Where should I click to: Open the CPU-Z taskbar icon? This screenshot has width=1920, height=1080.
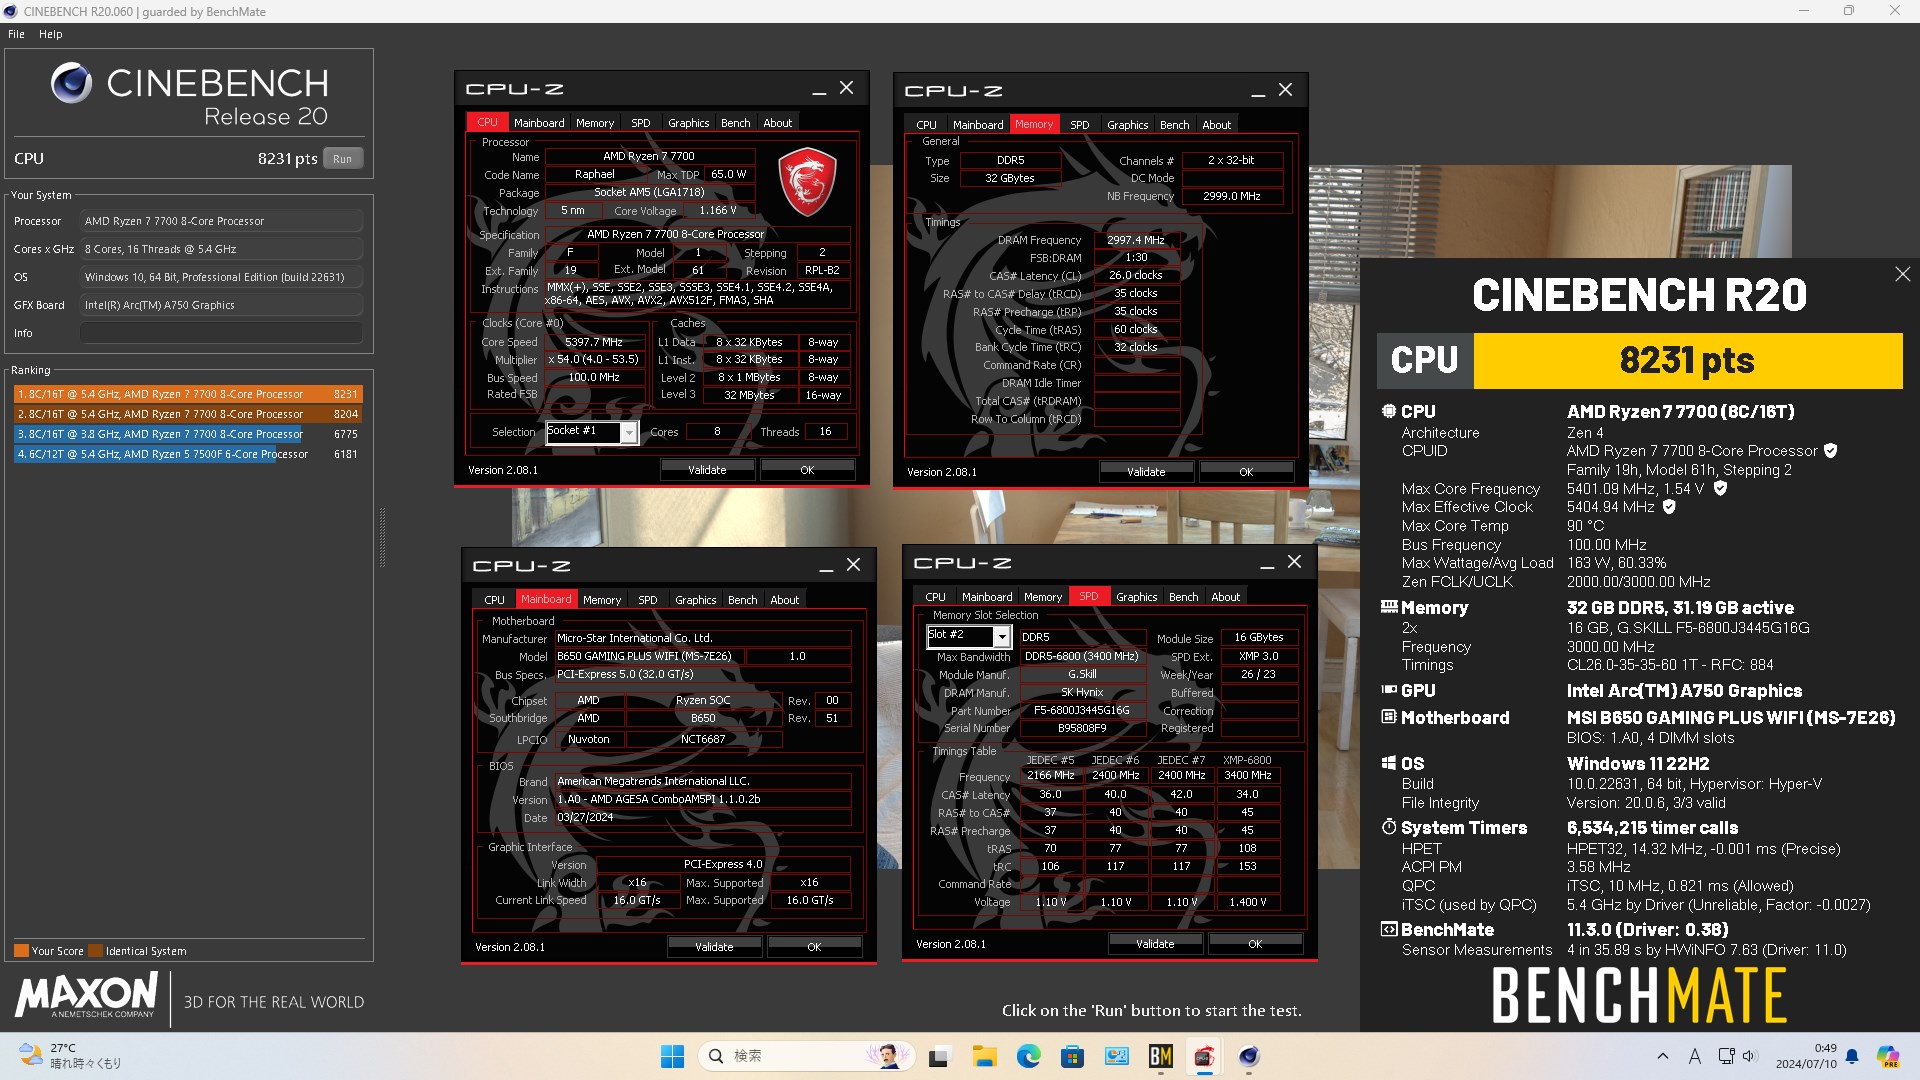tap(1204, 1056)
